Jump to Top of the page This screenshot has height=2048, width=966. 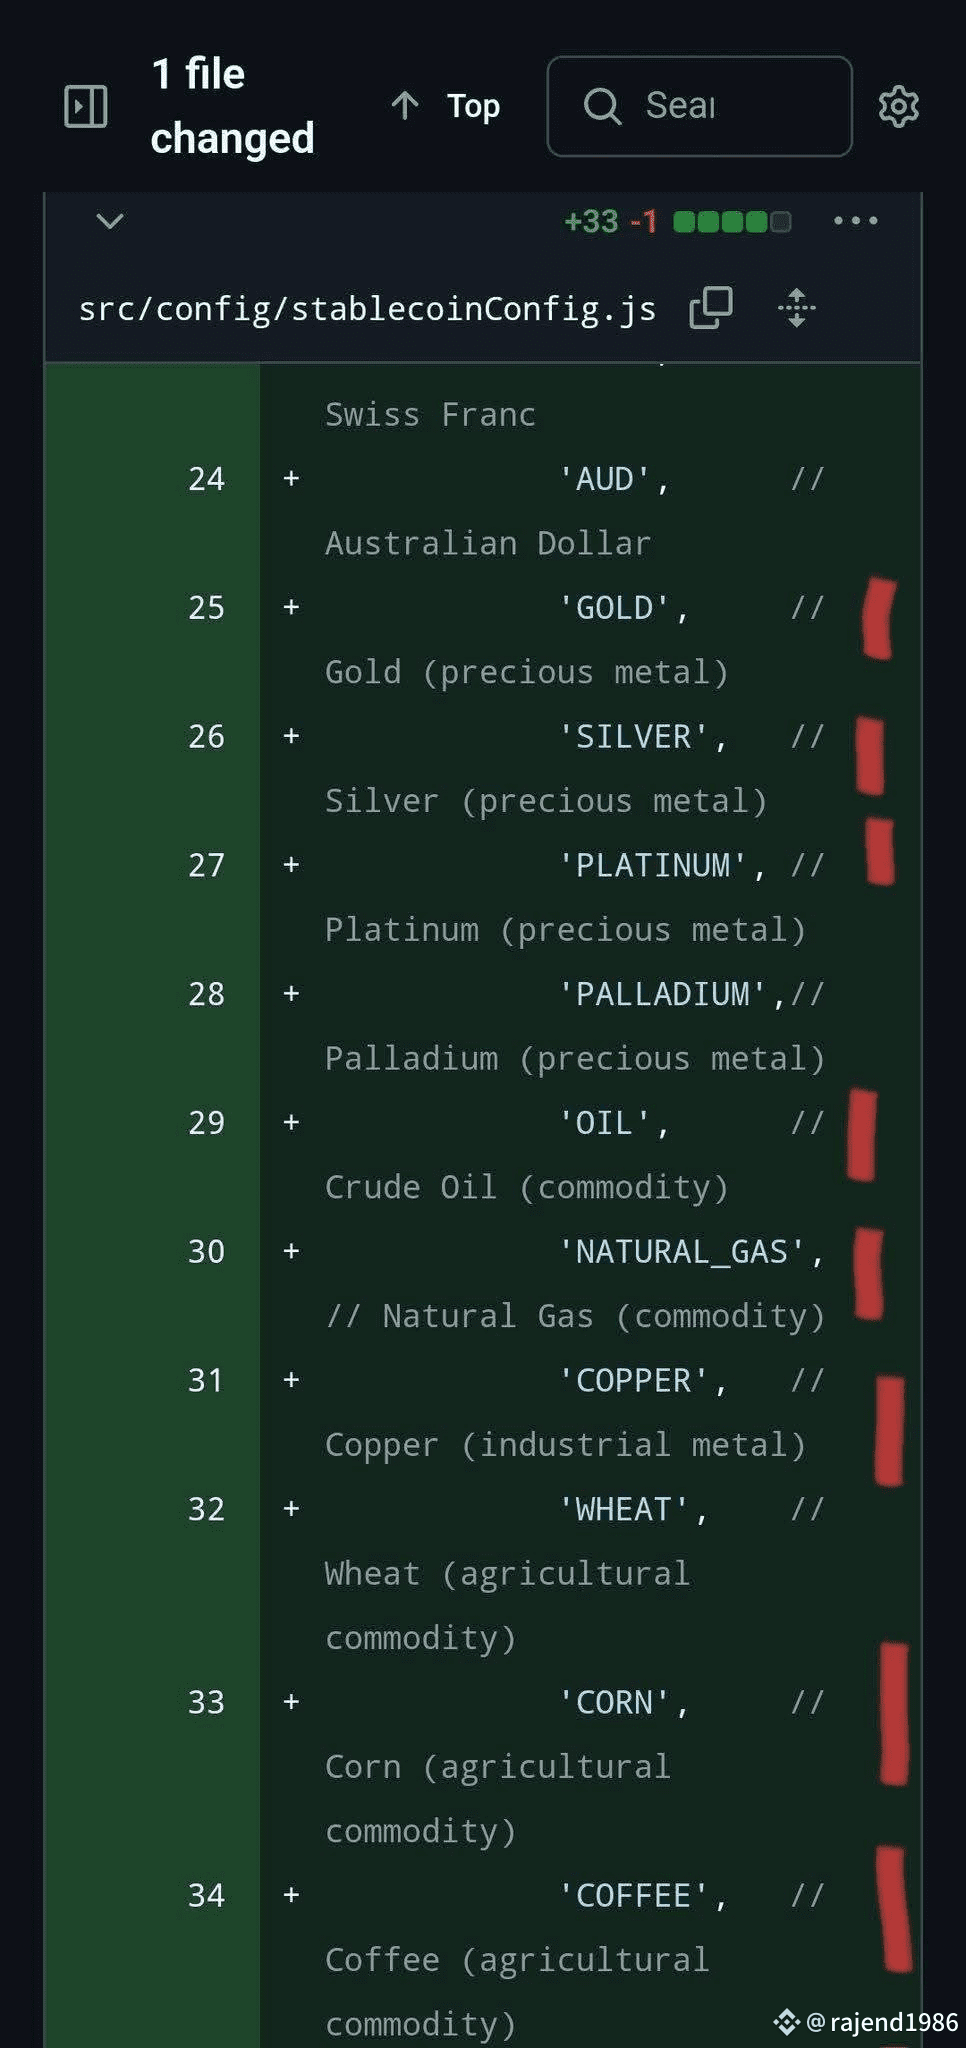click(x=472, y=106)
